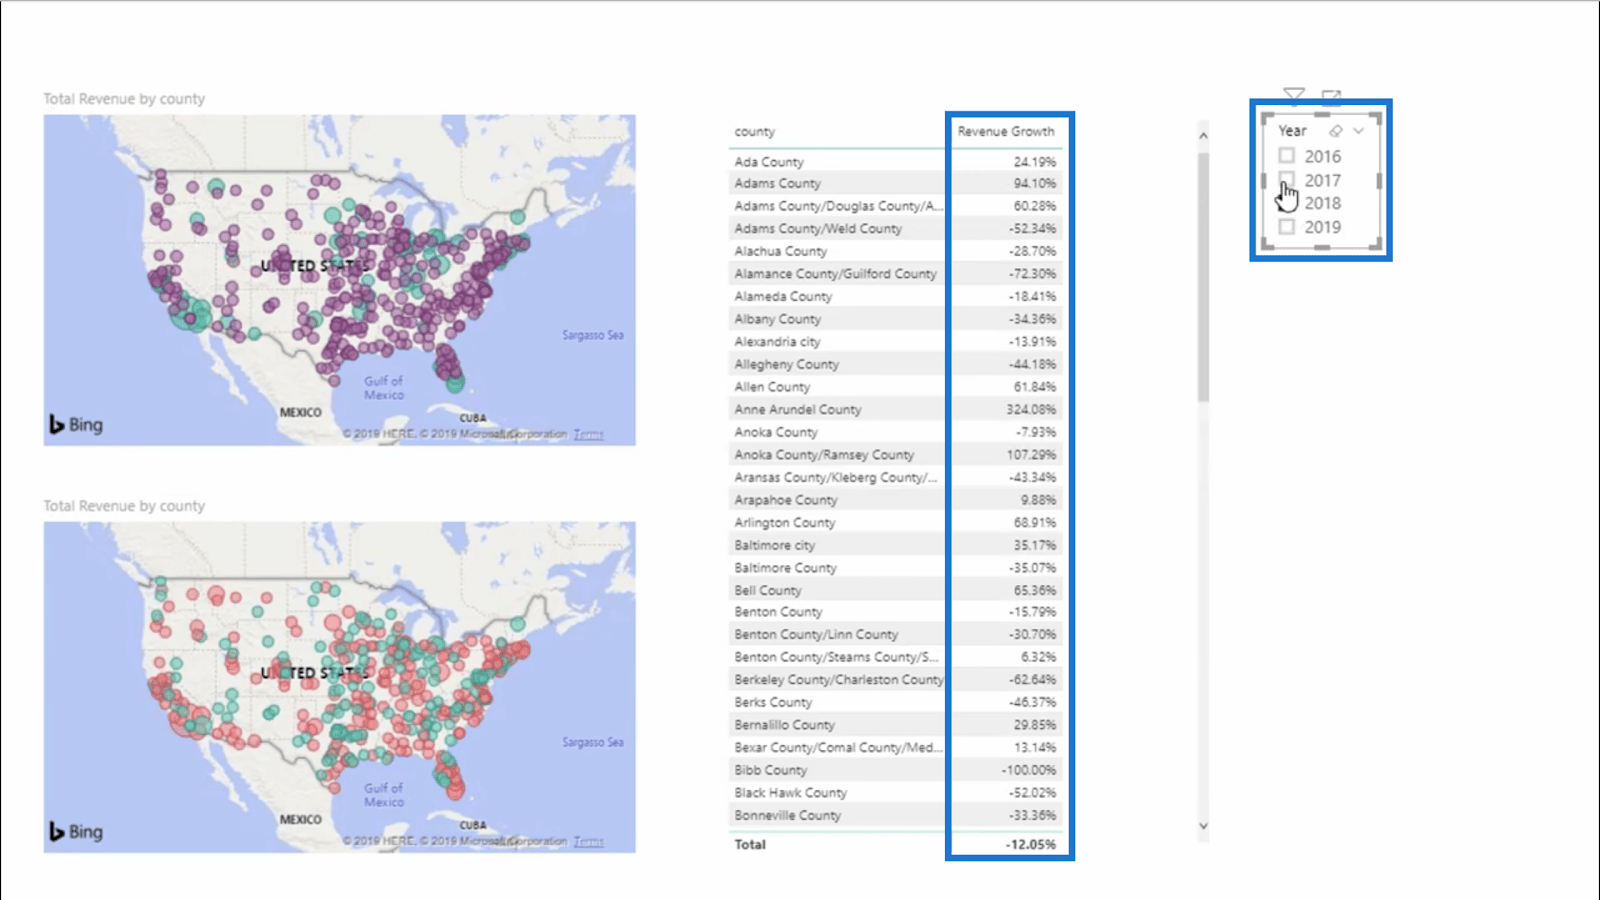The image size is (1600, 900).
Task: Tick the 2019 year checkbox
Action: pos(1287,227)
